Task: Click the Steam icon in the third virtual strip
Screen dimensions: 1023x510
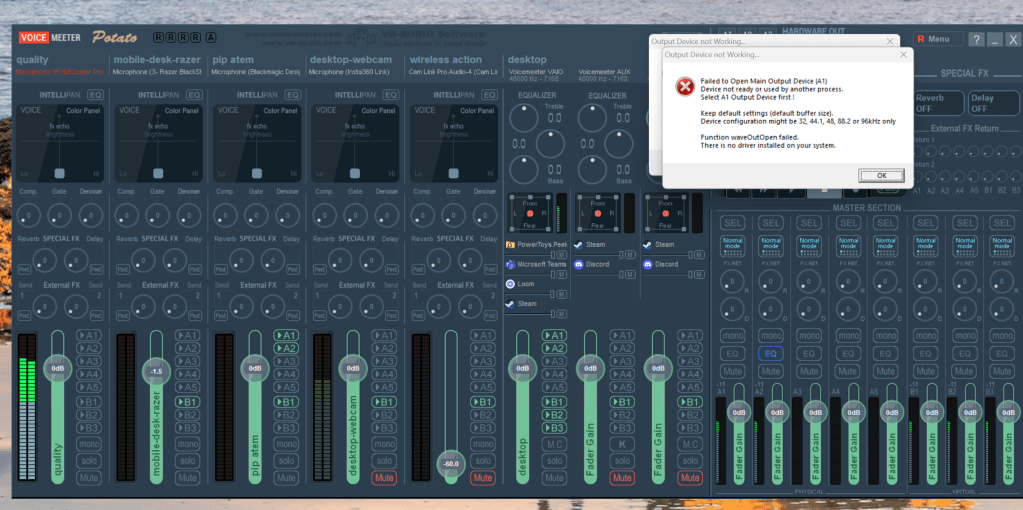Action: [x=647, y=245]
